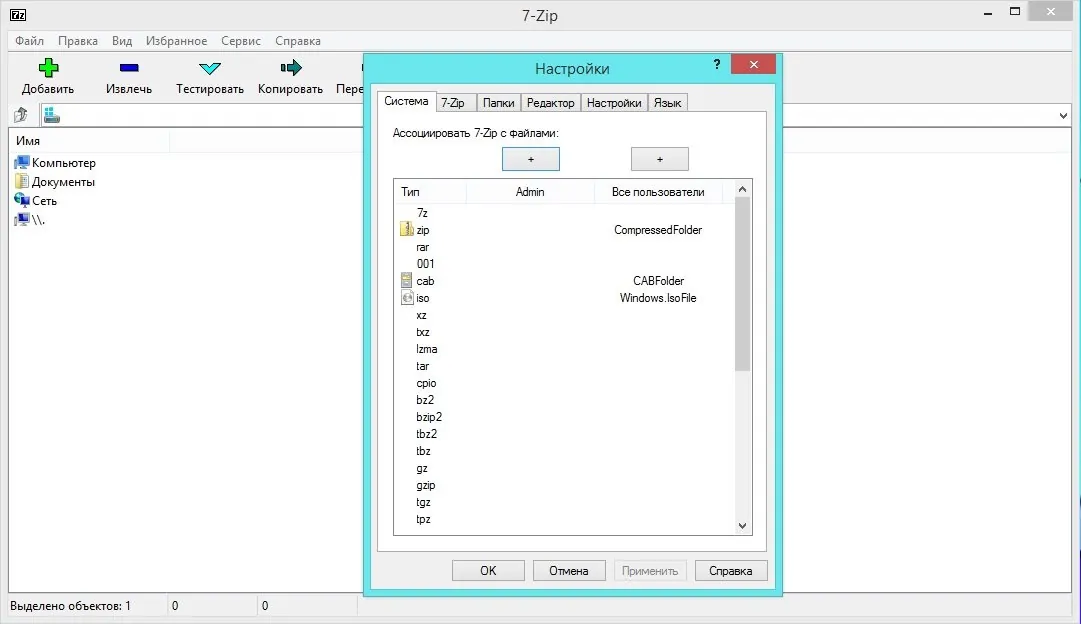Click the cab file type icon
The width and height of the screenshot is (1081, 624).
[x=407, y=281]
